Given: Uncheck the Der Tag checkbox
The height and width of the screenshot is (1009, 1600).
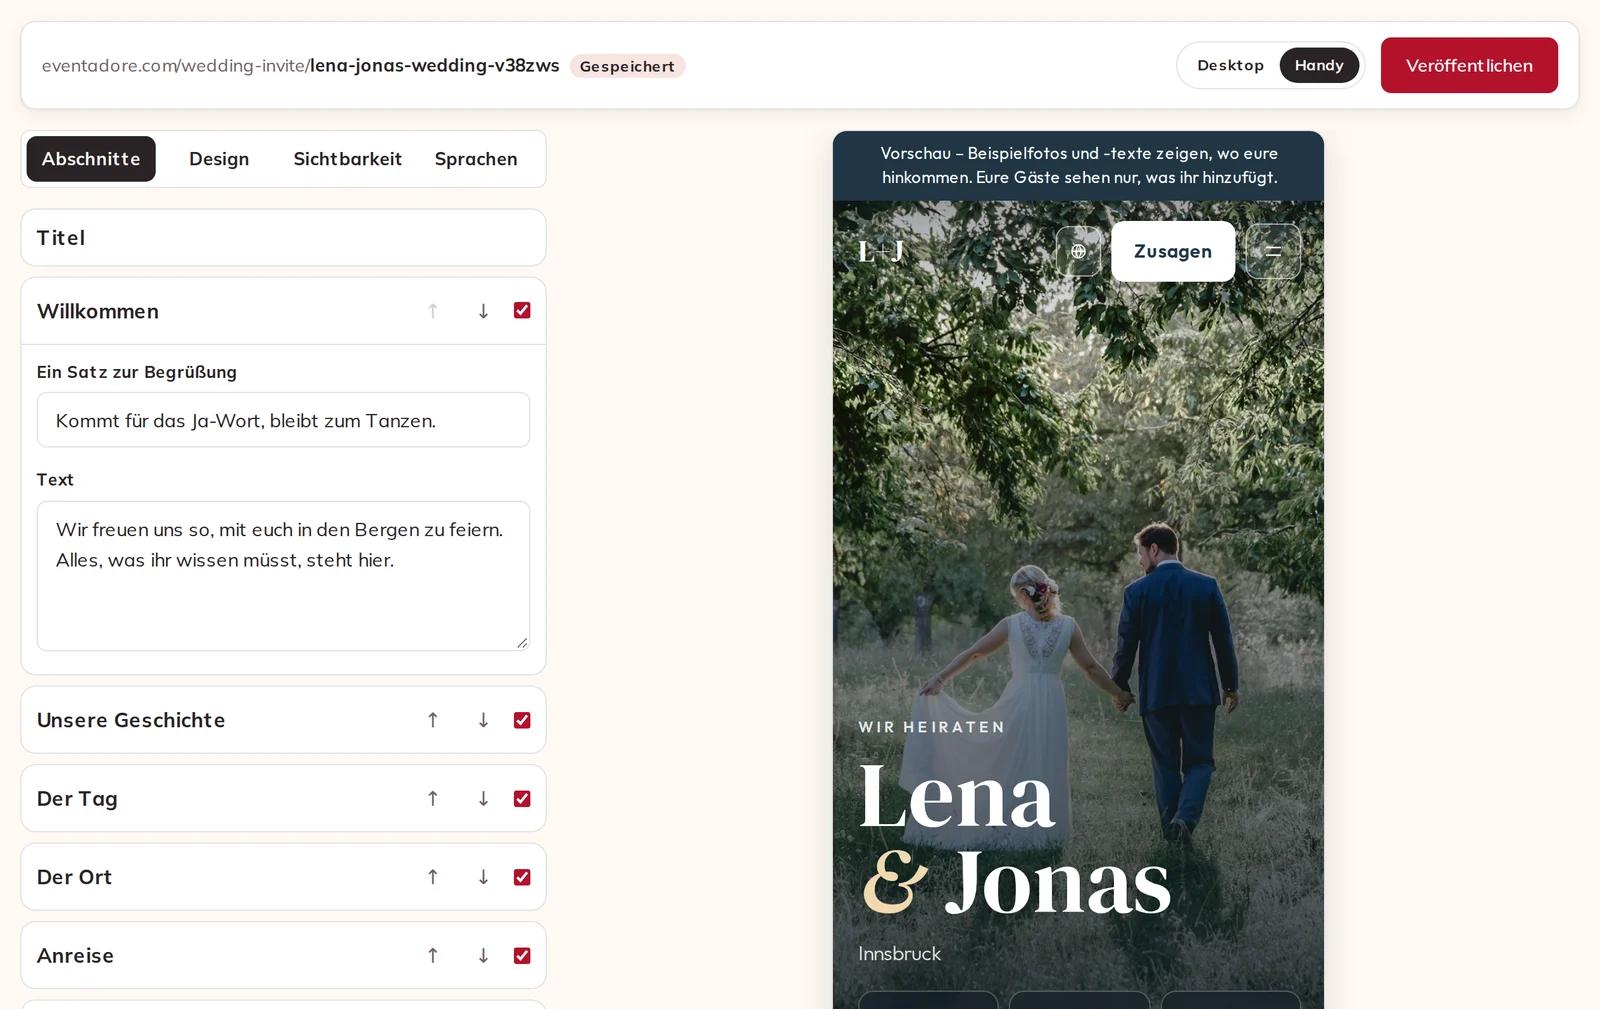Looking at the screenshot, I should click(522, 798).
